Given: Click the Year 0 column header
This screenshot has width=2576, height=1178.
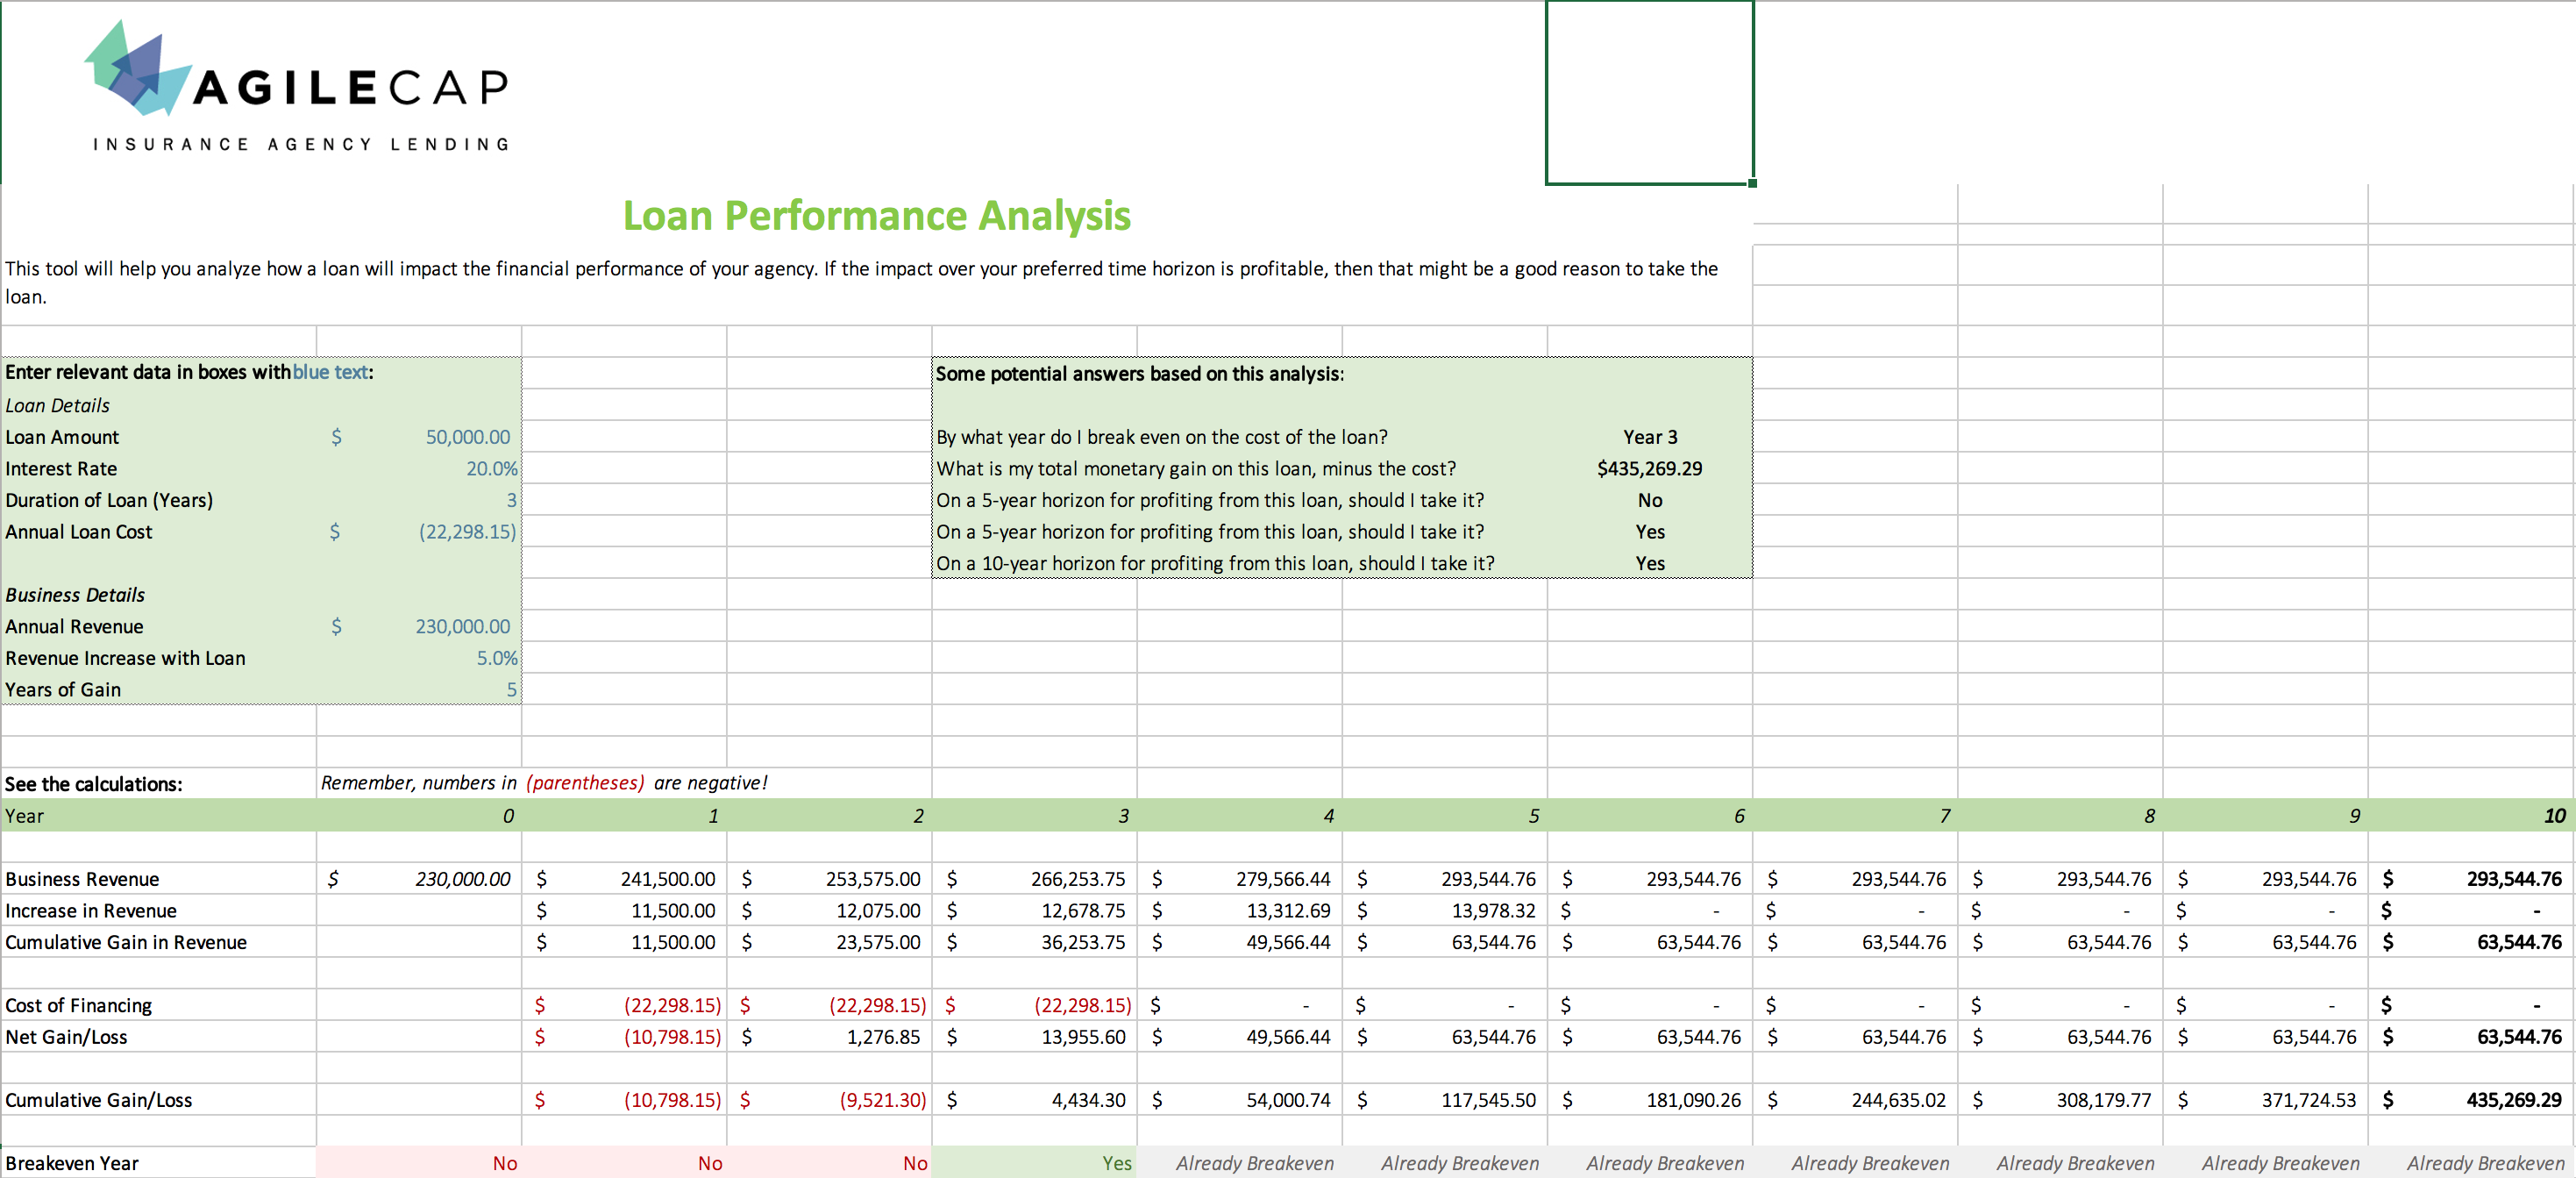Looking at the screenshot, I should [x=419, y=816].
